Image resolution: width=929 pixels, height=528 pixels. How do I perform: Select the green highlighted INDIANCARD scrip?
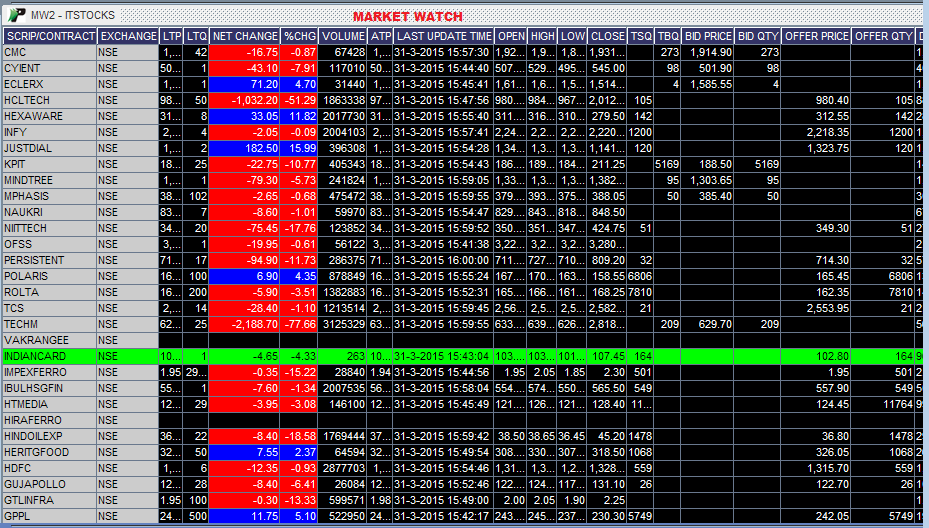click(x=35, y=356)
